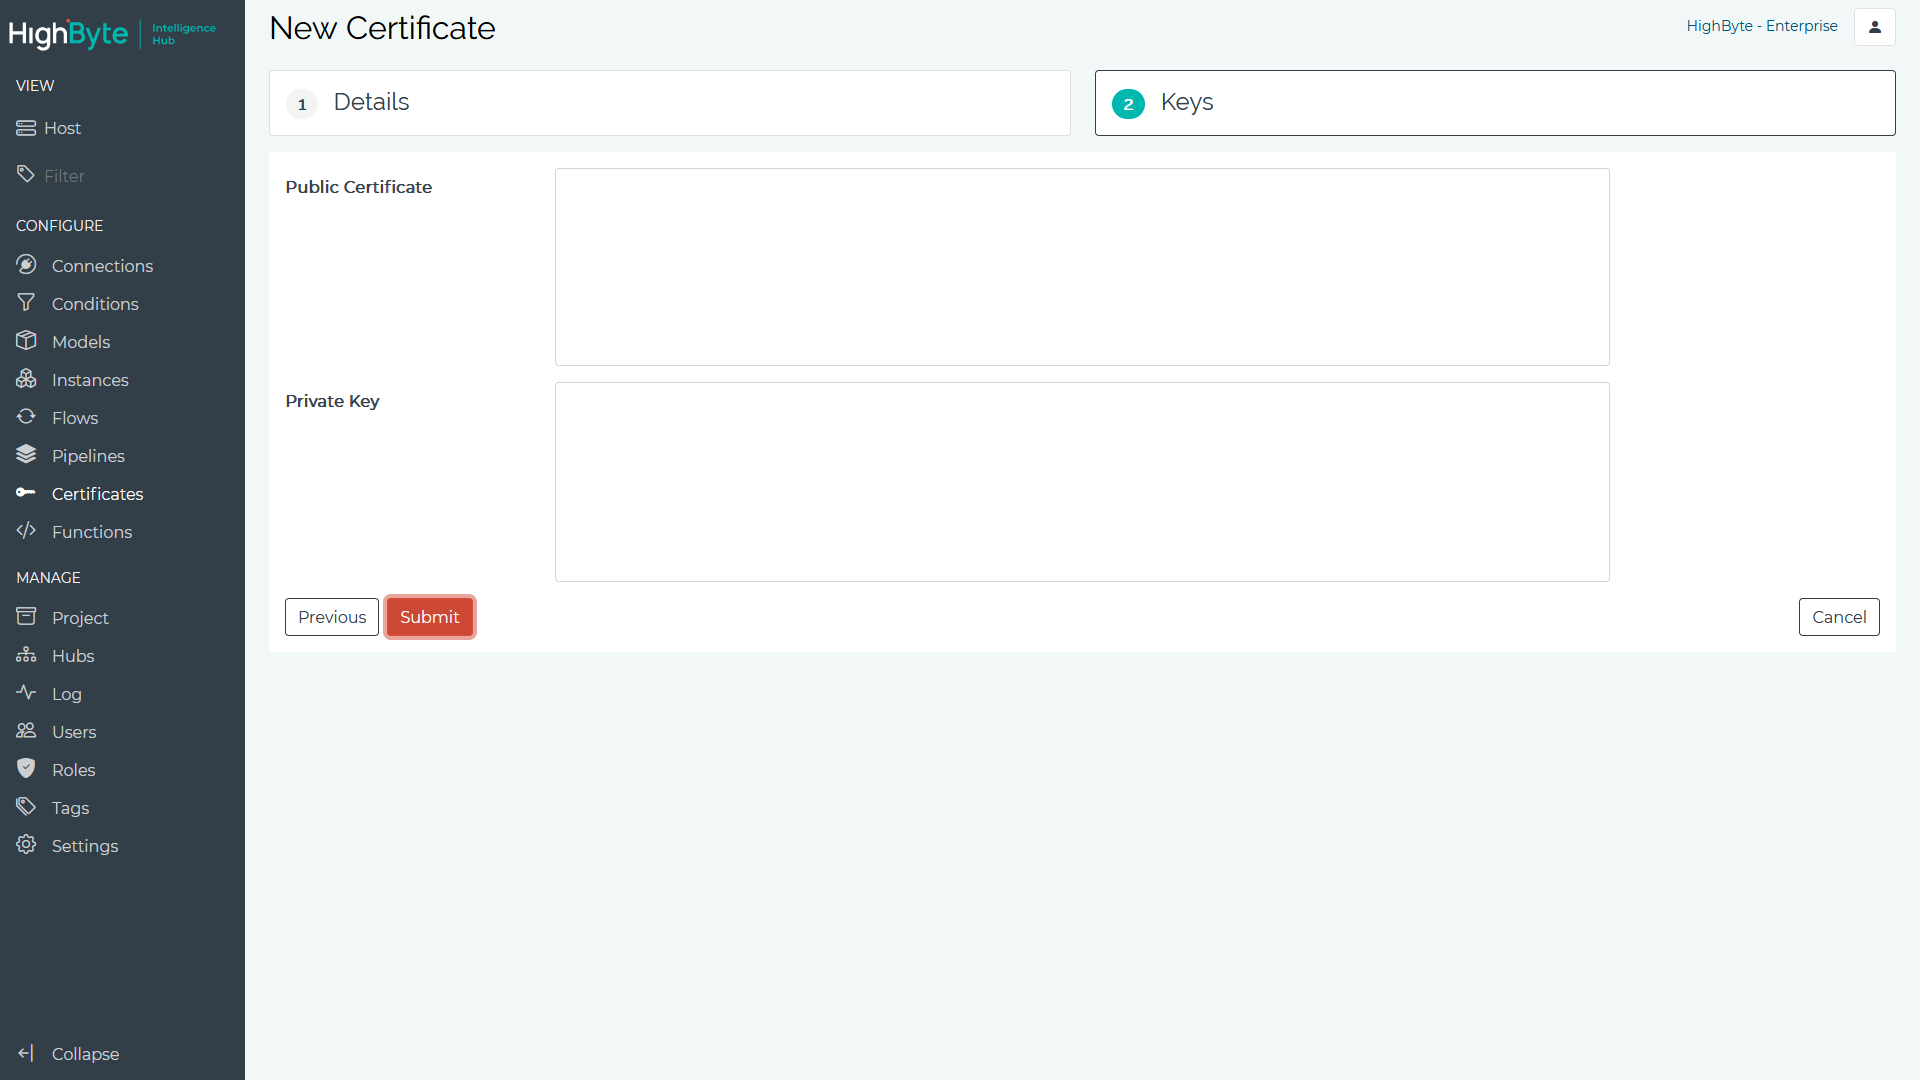Open the Models section icon

tap(26, 340)
